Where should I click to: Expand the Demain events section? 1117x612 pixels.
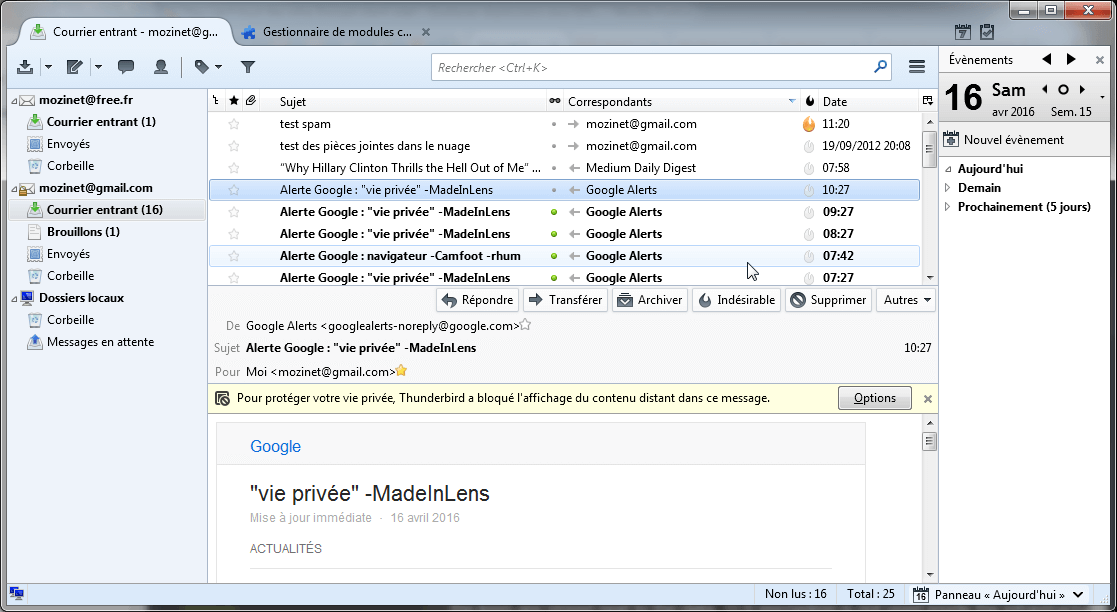coord(948,188)
